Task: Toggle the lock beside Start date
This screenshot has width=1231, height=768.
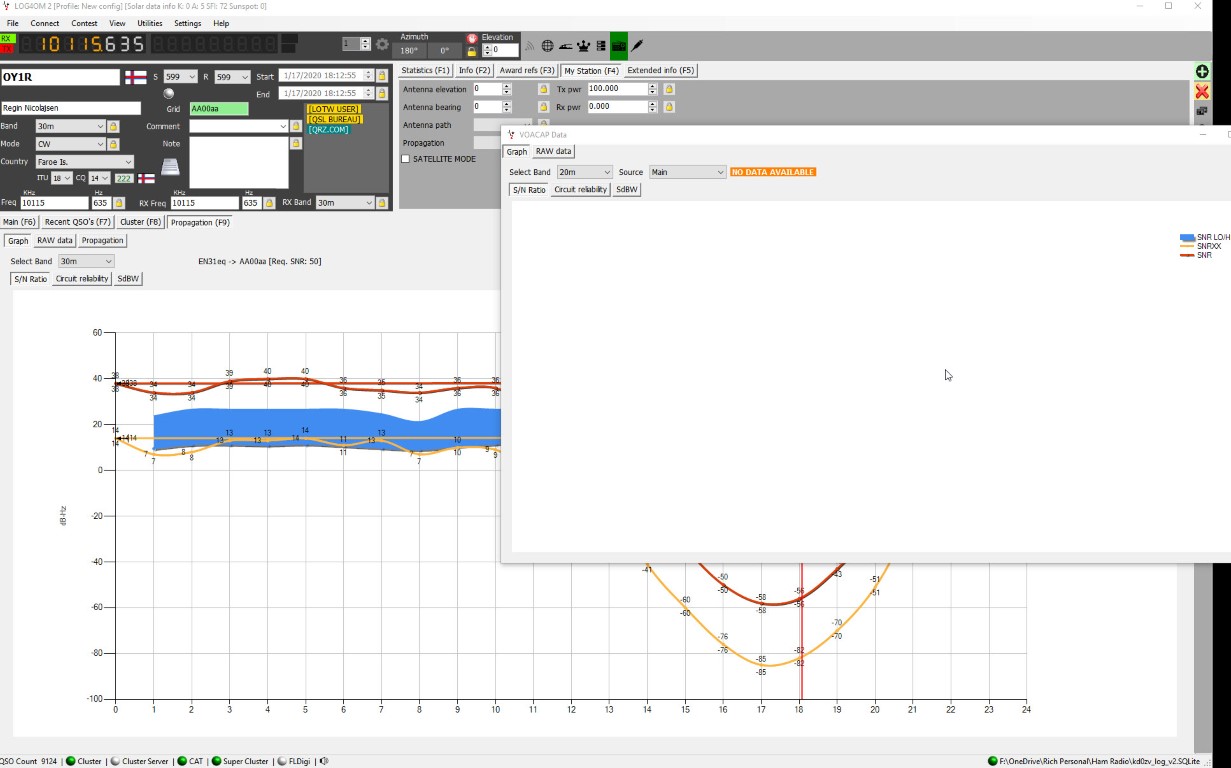Action: pos(382,76)
